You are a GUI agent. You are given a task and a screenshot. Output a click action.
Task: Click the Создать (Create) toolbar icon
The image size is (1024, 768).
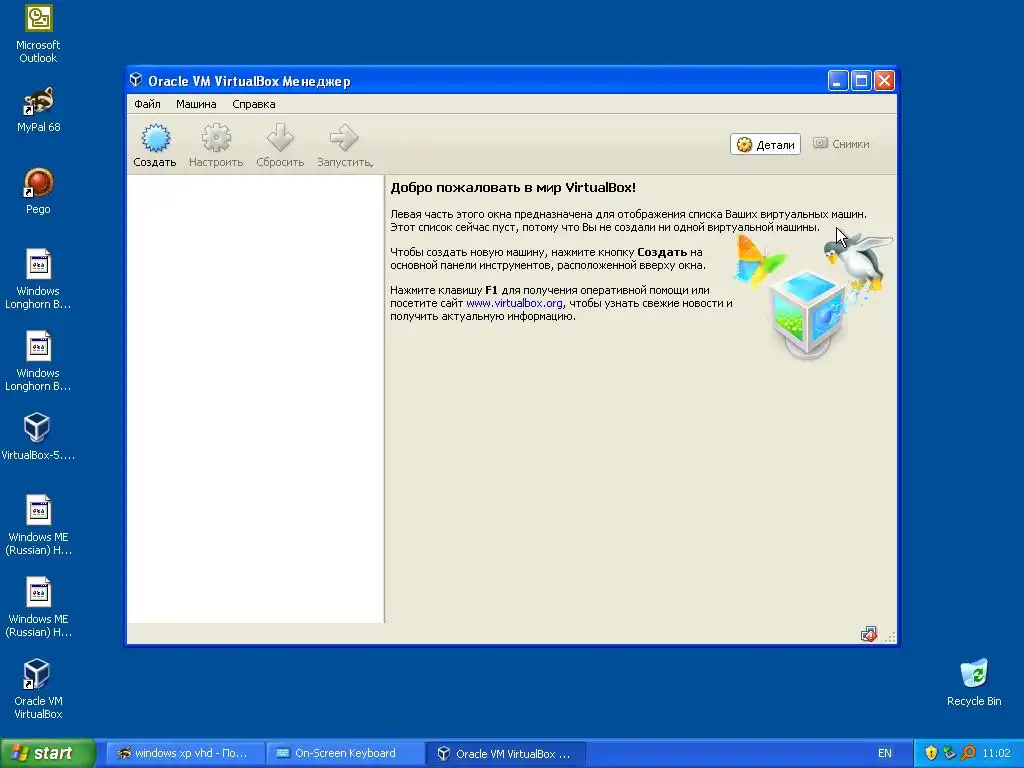(x=155, y=138)
